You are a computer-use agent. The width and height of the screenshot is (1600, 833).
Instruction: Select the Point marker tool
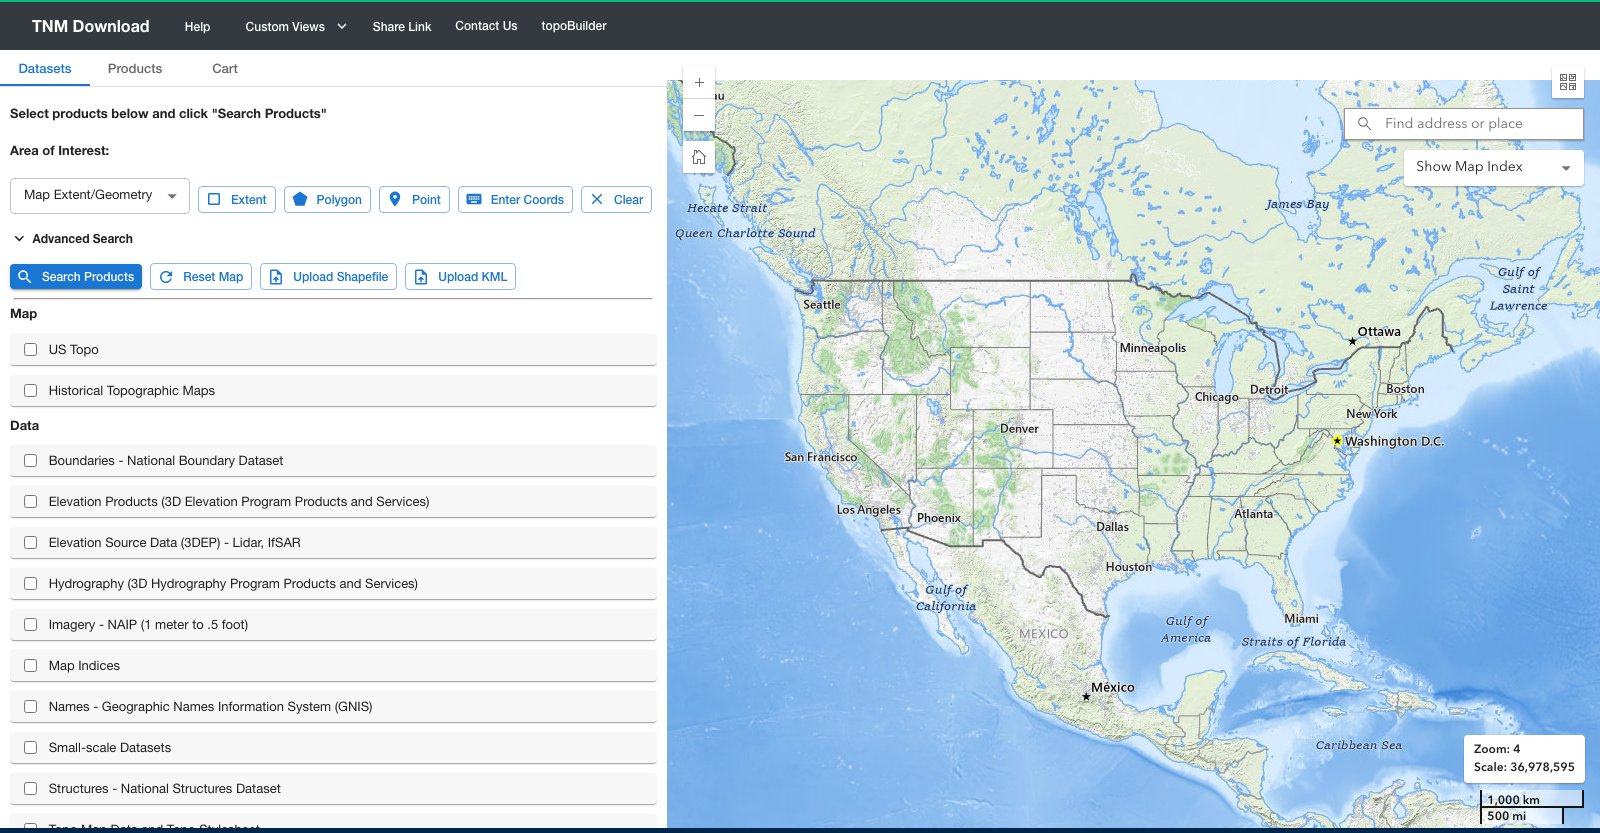point(415,199)
